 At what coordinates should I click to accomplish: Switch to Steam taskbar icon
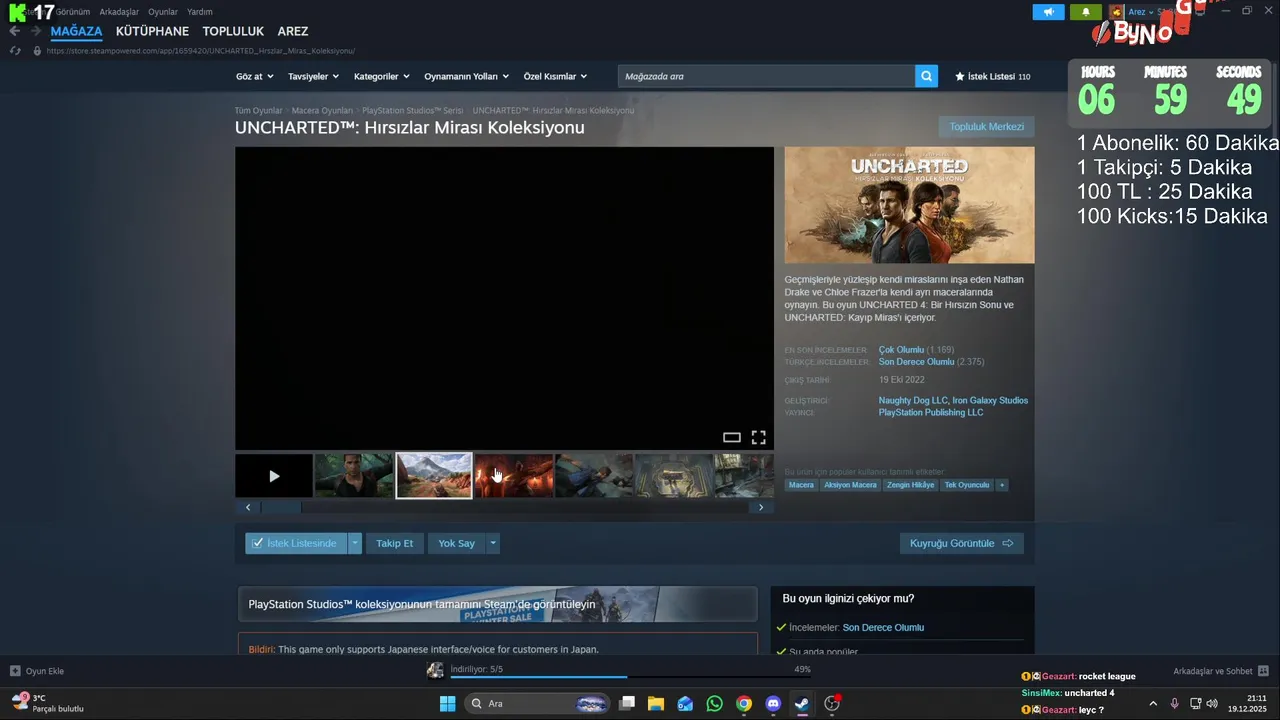(802, 704)
